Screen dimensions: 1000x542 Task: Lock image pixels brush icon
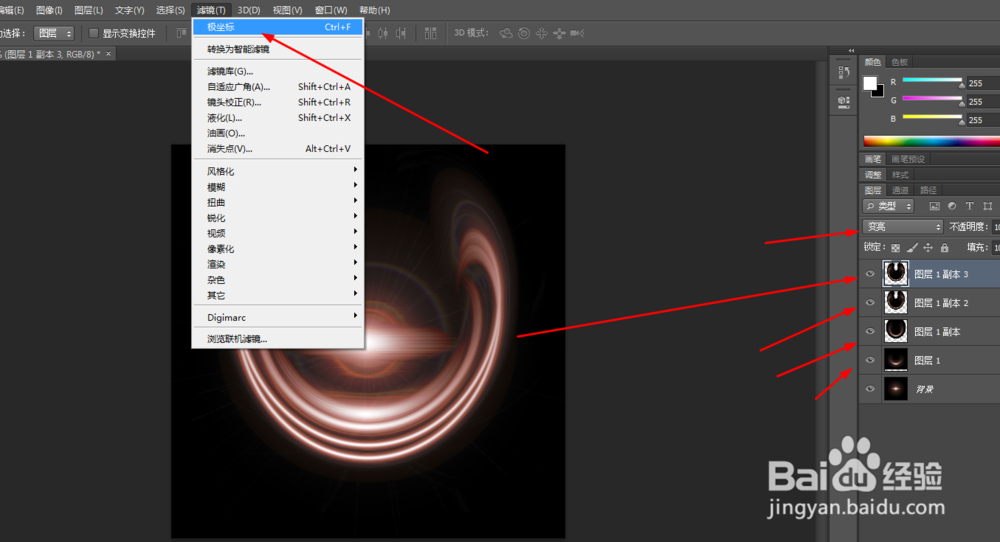click(x=912, y=247)
